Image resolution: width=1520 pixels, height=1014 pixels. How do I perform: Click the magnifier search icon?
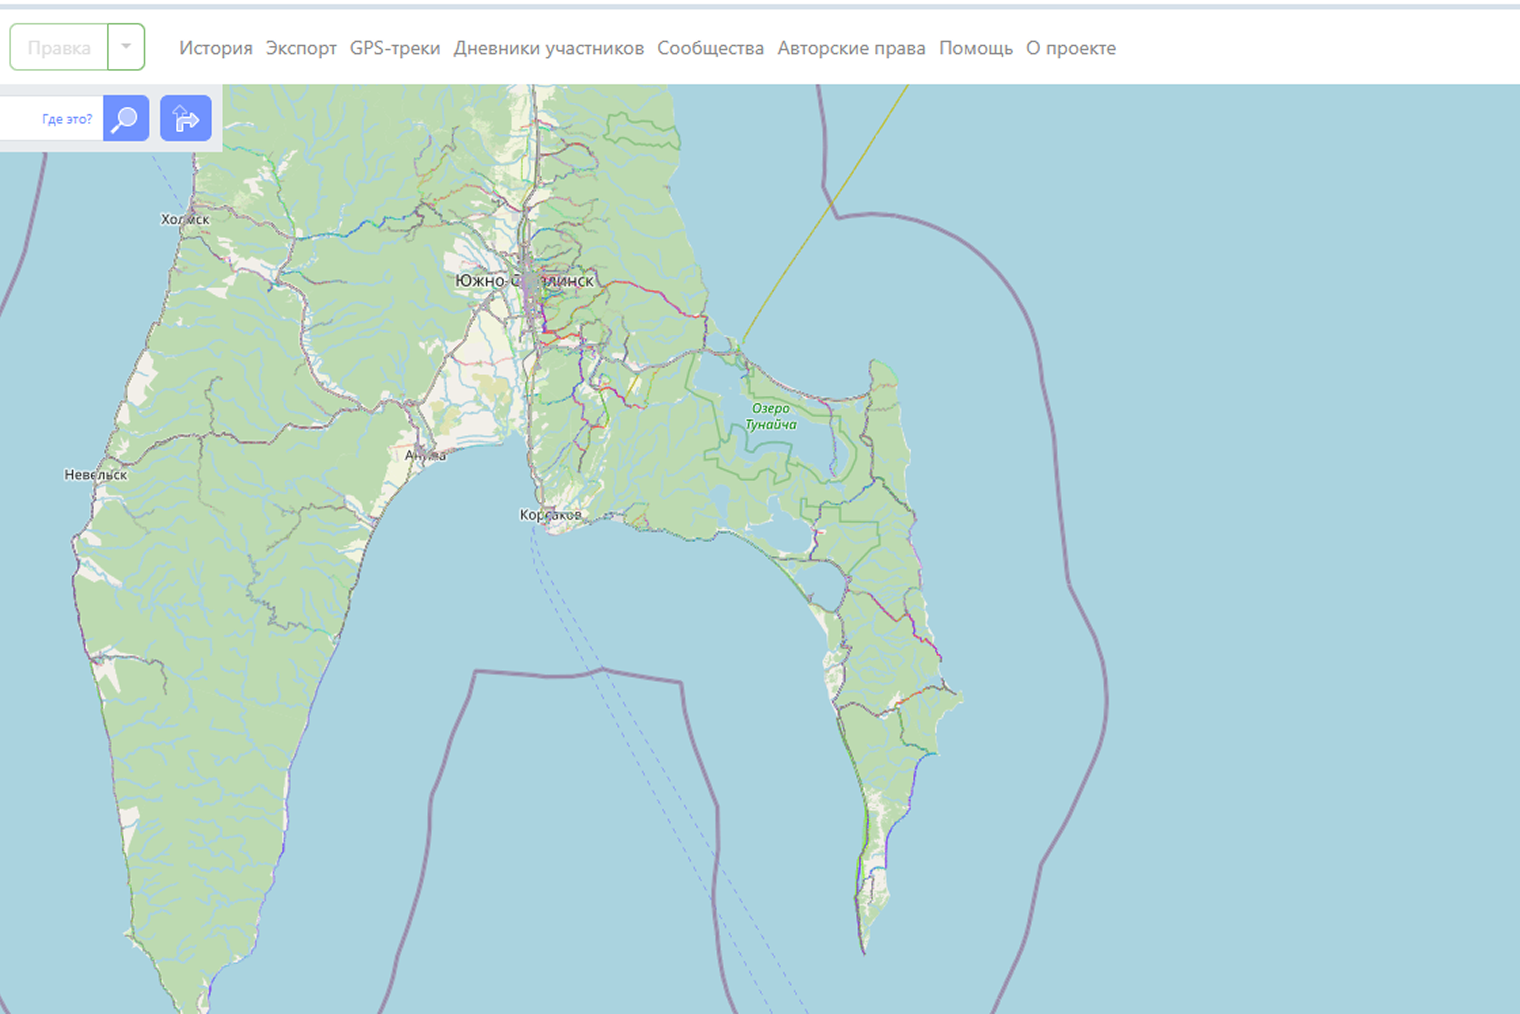click(124, 117)
